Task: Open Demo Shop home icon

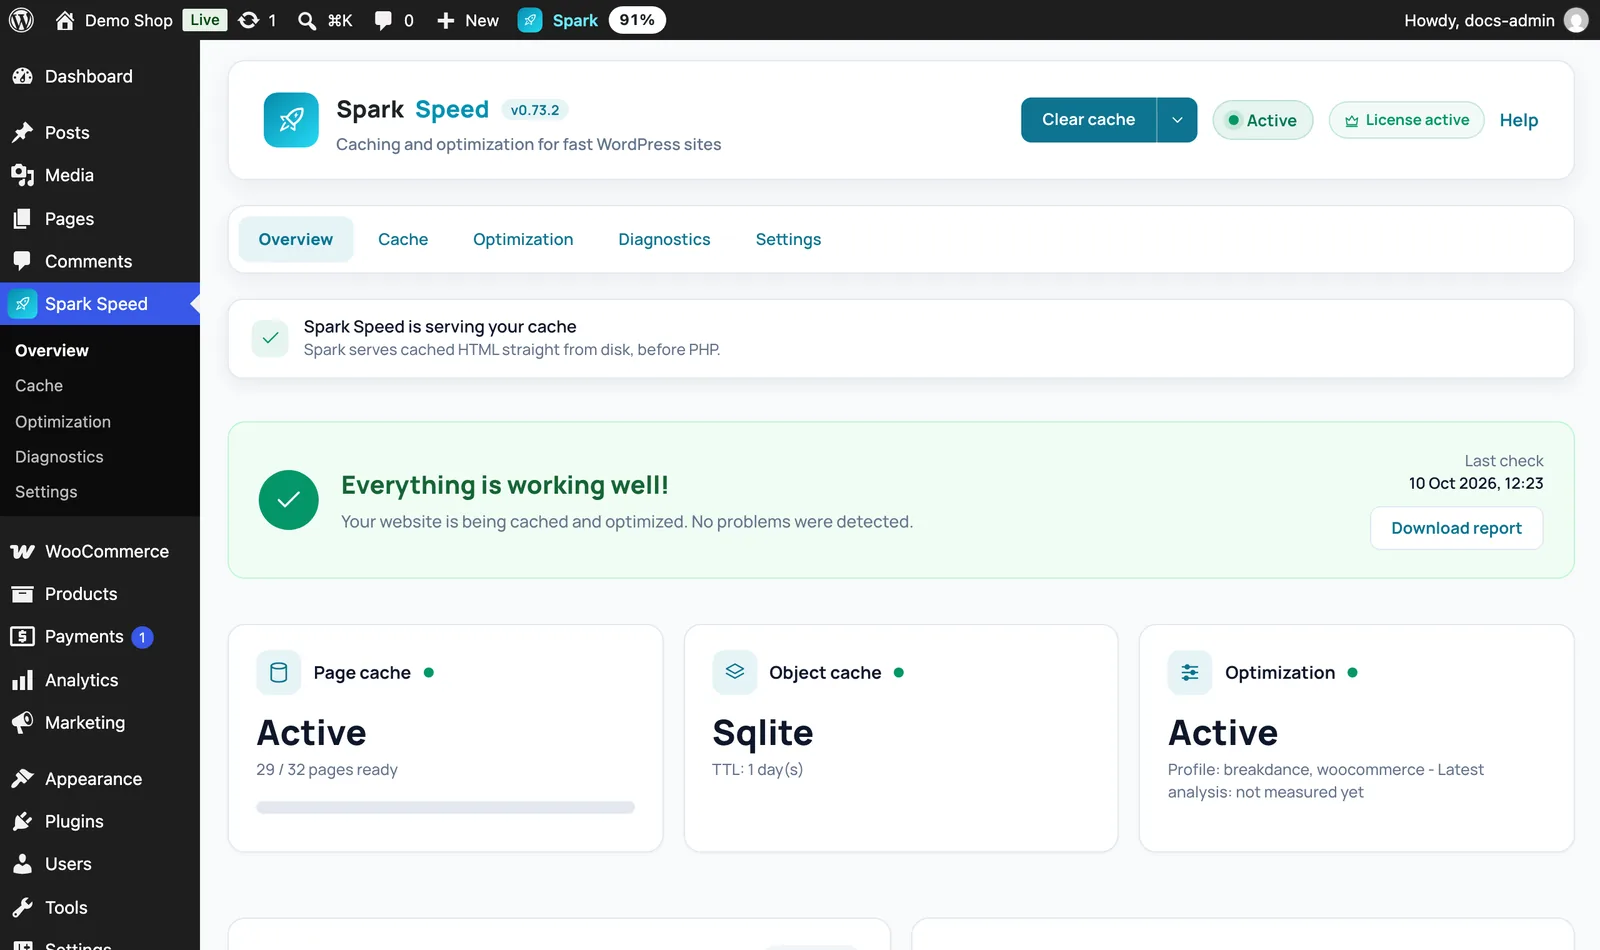Action: [x=65, y=20]
